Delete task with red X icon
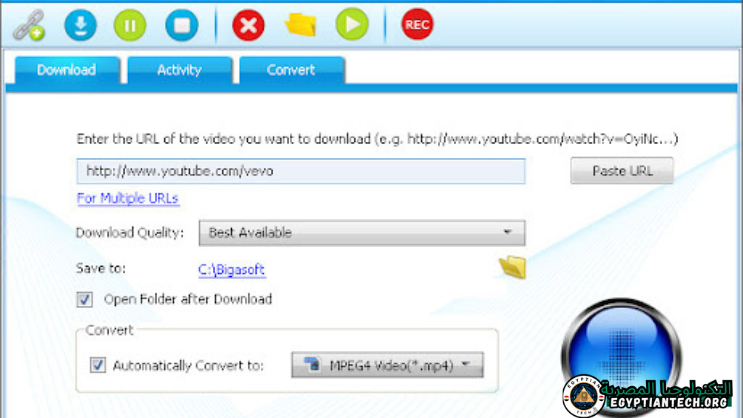 (x=248, y=25)
